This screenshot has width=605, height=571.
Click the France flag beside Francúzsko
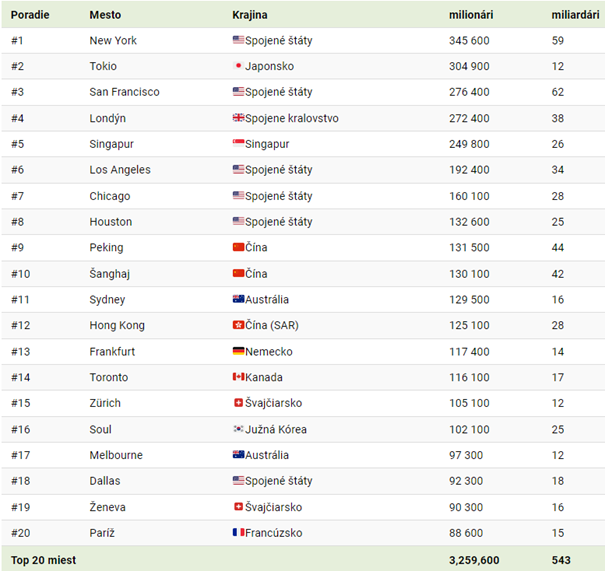(x=238, y=532)
